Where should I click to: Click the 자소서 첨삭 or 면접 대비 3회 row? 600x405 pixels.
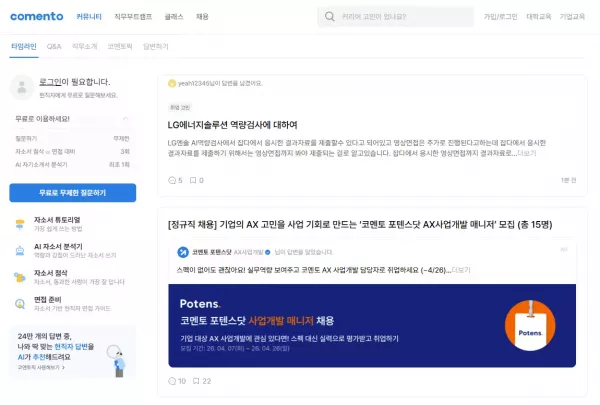(x=72, y=152)
